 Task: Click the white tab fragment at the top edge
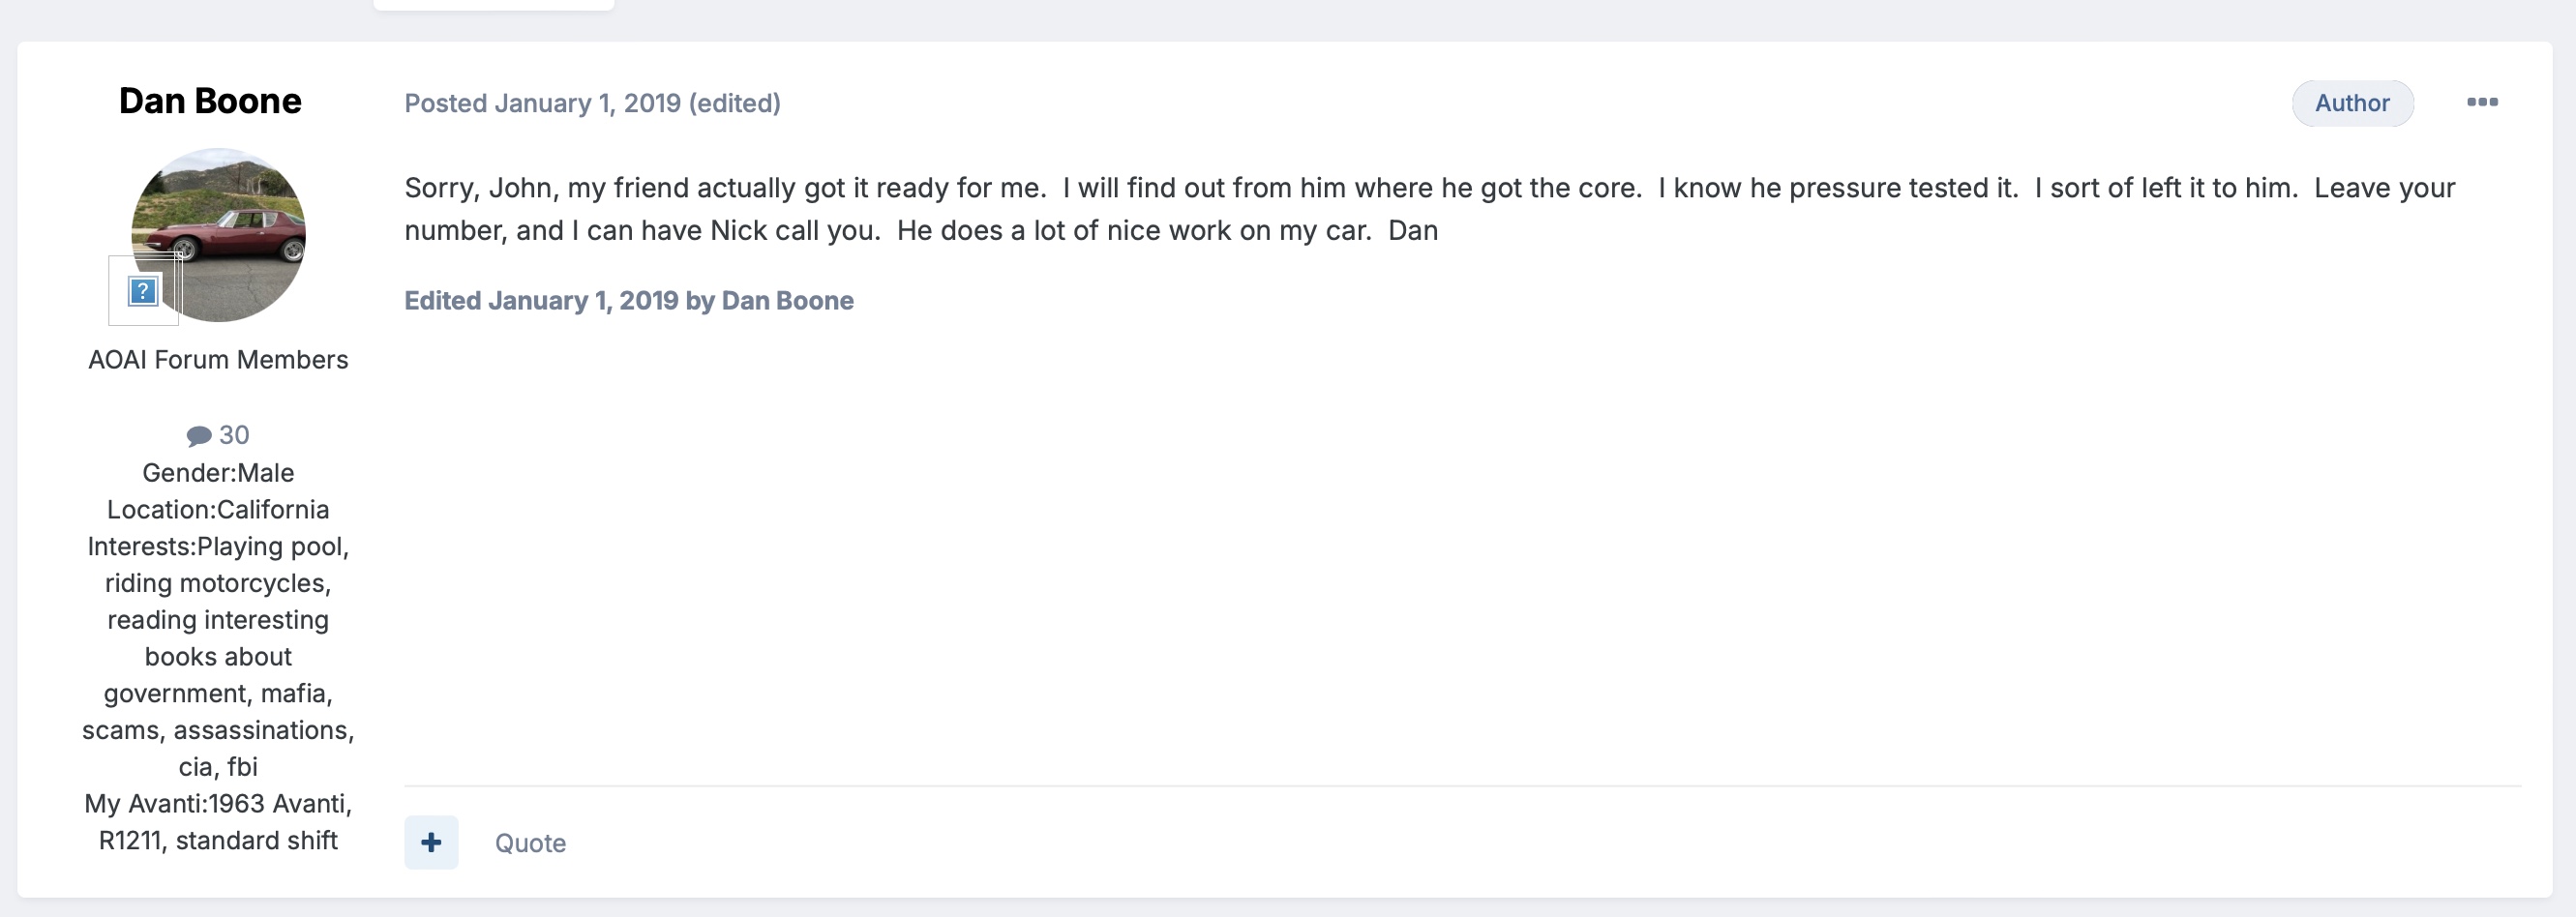[493, 5]
